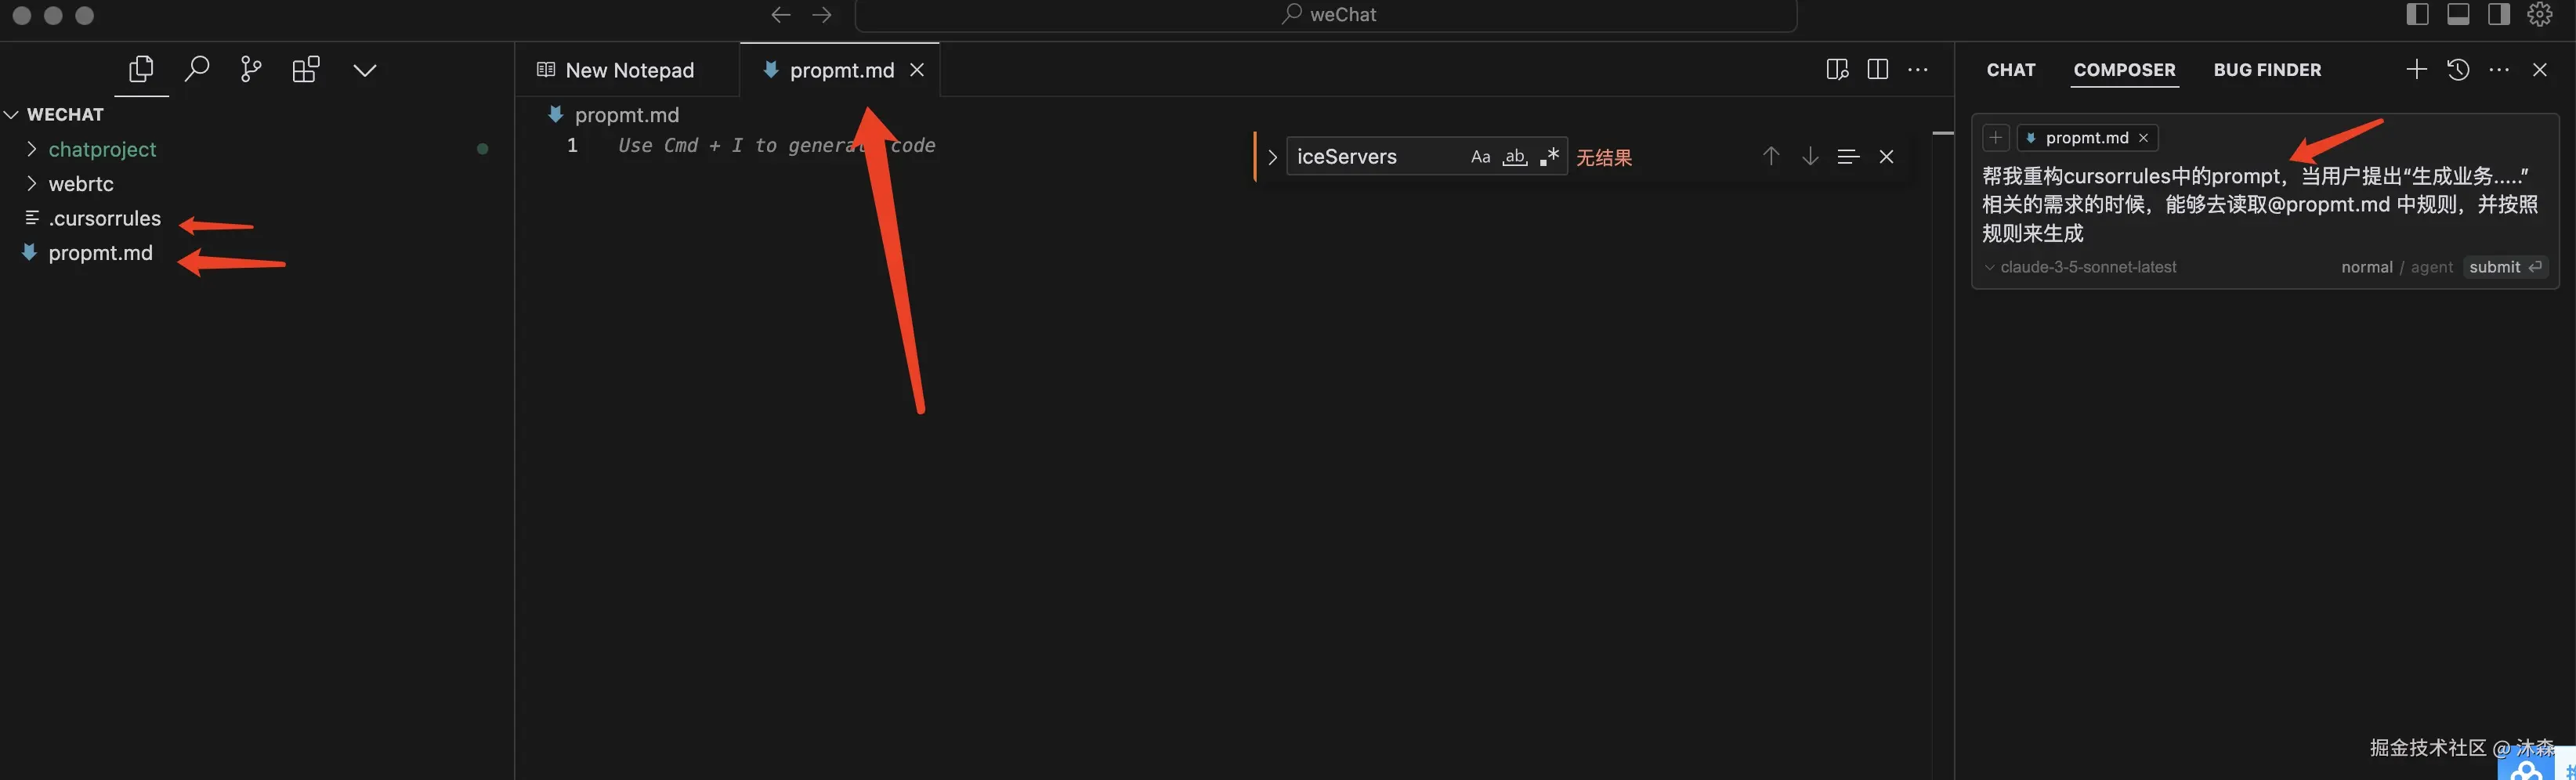Viewport: 2576px width, 780px height.
Task: Open the .cursorrules file
Action: pos(104,218)
